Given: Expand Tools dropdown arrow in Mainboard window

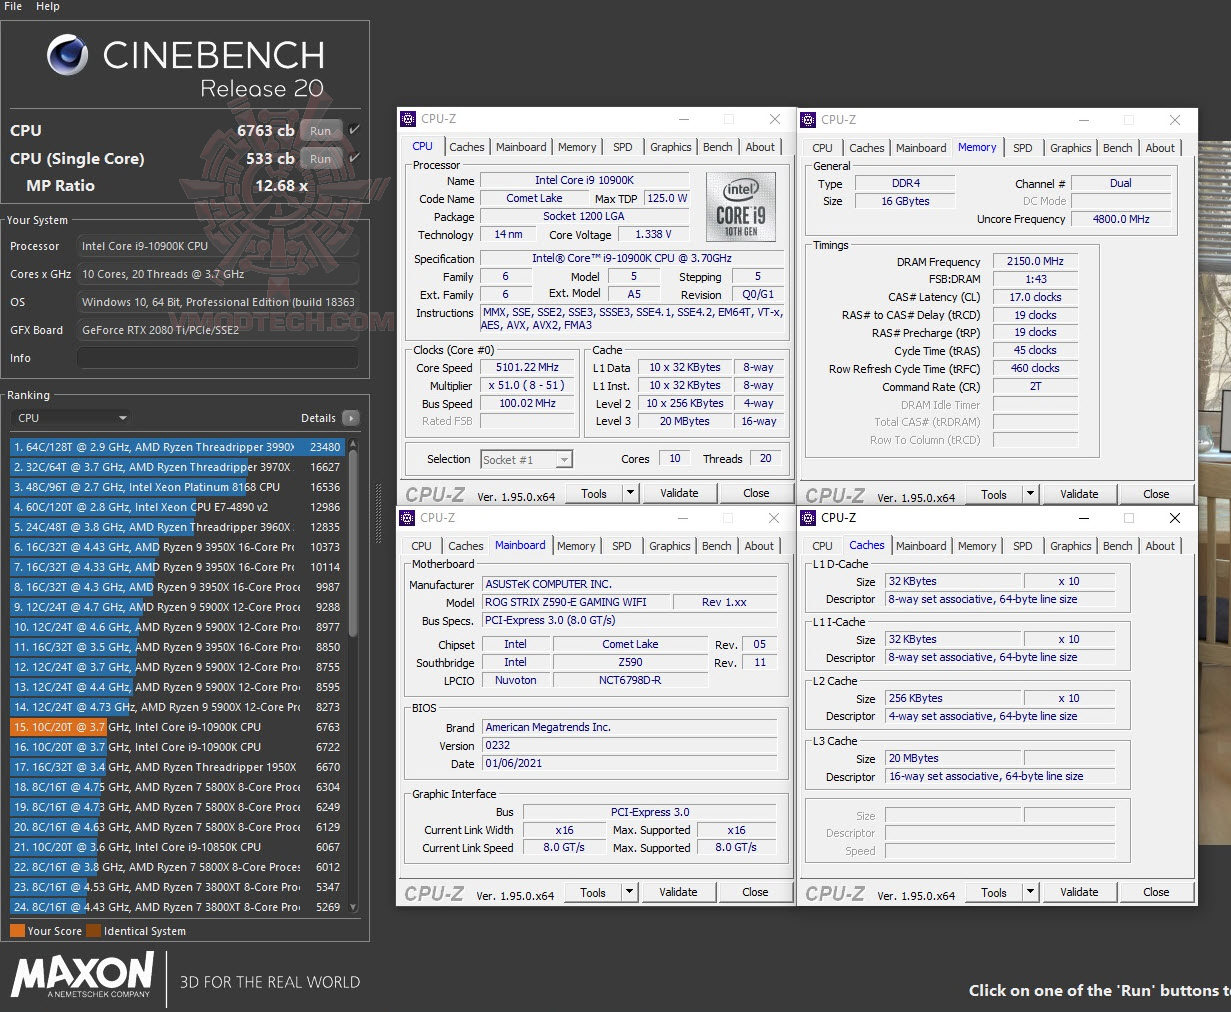Looking at the screenshot, I should pos(629,892).
